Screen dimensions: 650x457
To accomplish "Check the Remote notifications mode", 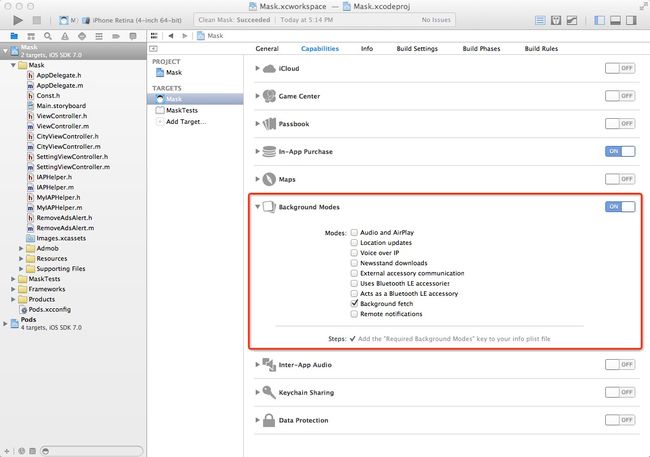I will pyautogui.click(x=354, y=314).
